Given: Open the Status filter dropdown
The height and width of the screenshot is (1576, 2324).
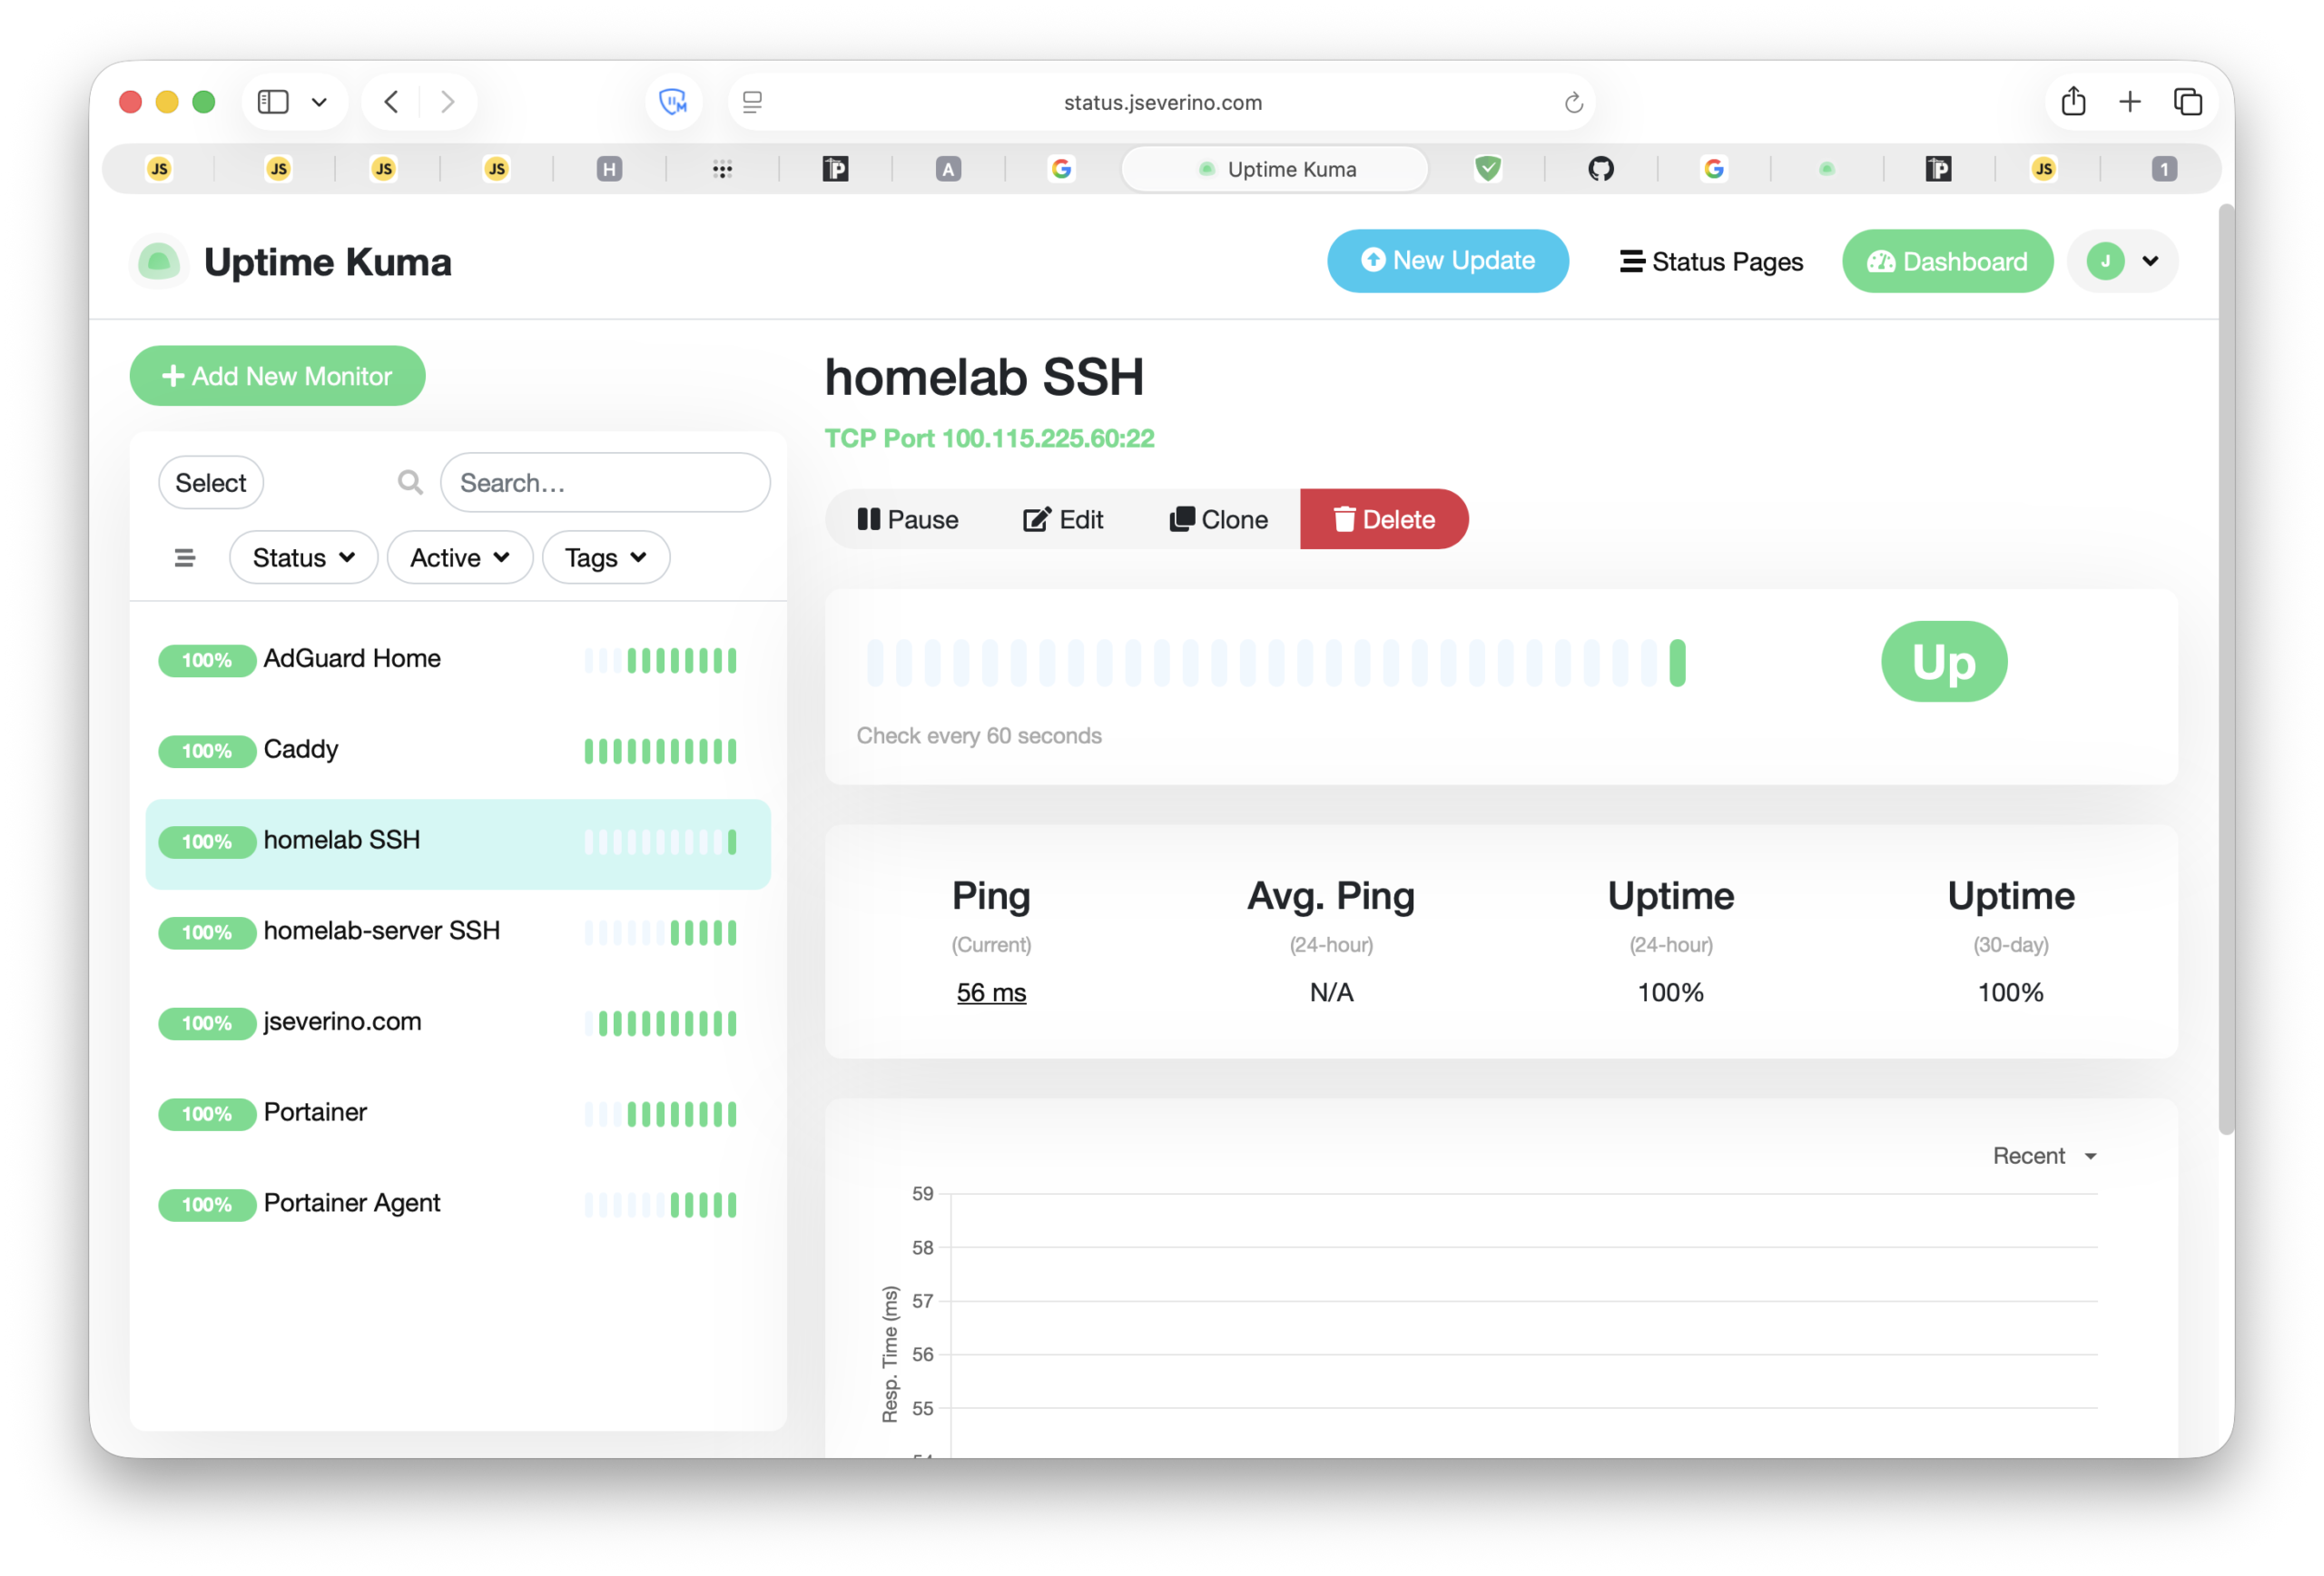Looking at the screenshot, I should click(x=303, y=558).
